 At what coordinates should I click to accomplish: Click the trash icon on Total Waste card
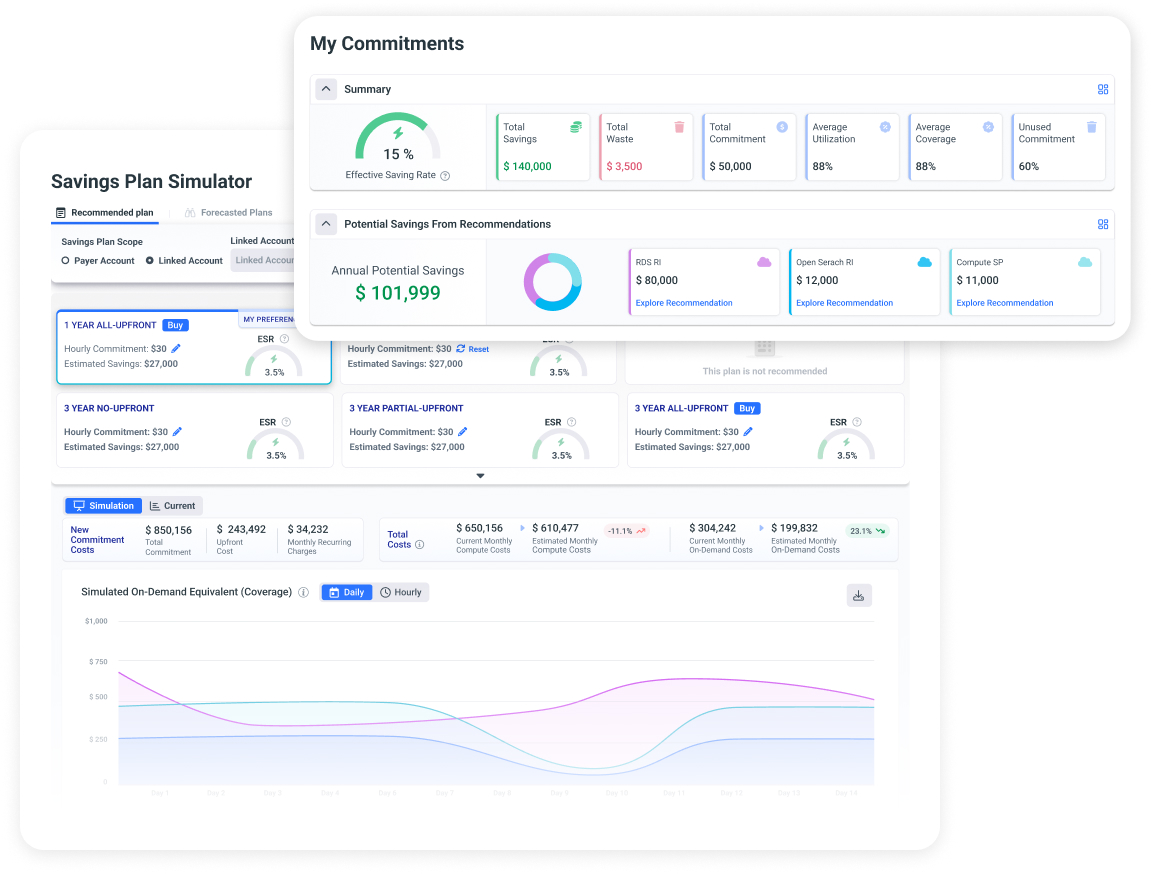pyautogui.click(x=678, y=126)
